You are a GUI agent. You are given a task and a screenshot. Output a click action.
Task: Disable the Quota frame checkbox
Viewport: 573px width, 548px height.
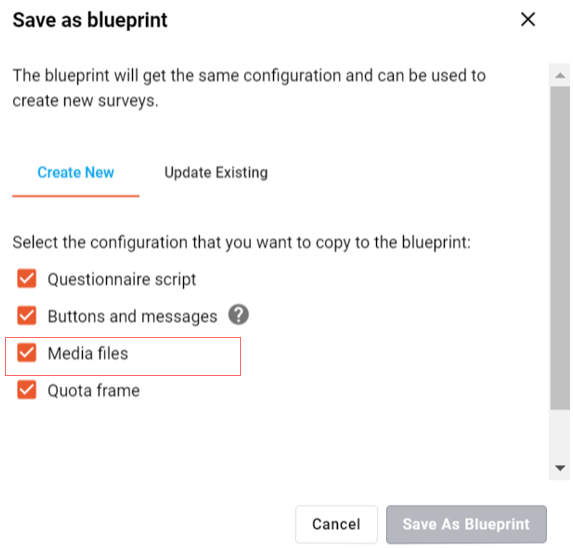pyautogui.click(x=27, y=390)
